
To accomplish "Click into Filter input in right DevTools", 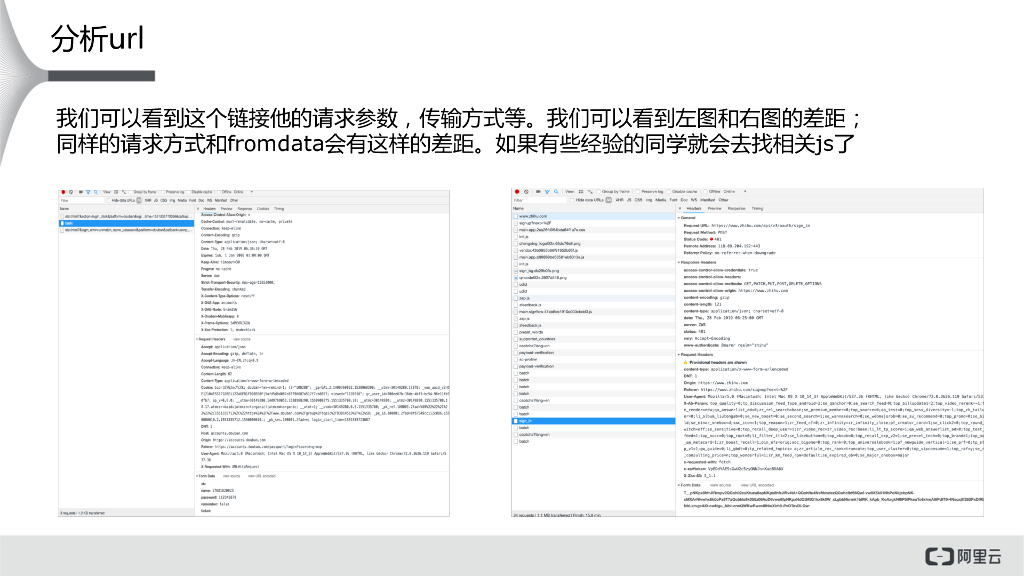I will [539, 200].
